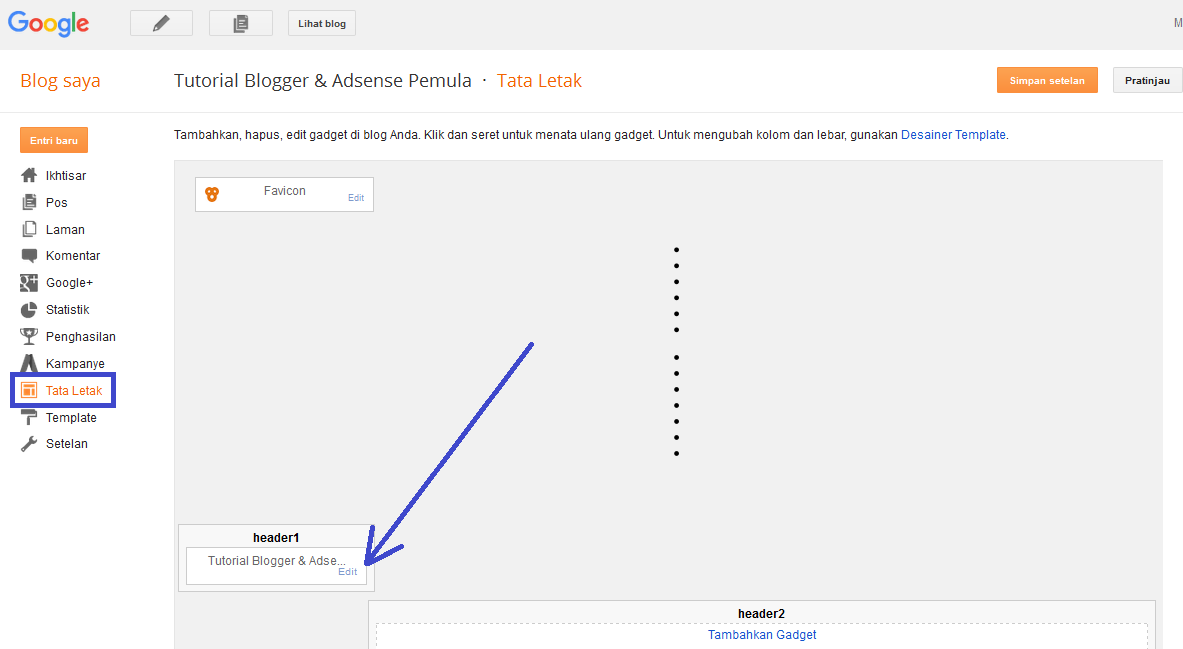The image size is (1183, 649).
Task: Open the Desainer Template link
Action: click(x=953, y=135)
